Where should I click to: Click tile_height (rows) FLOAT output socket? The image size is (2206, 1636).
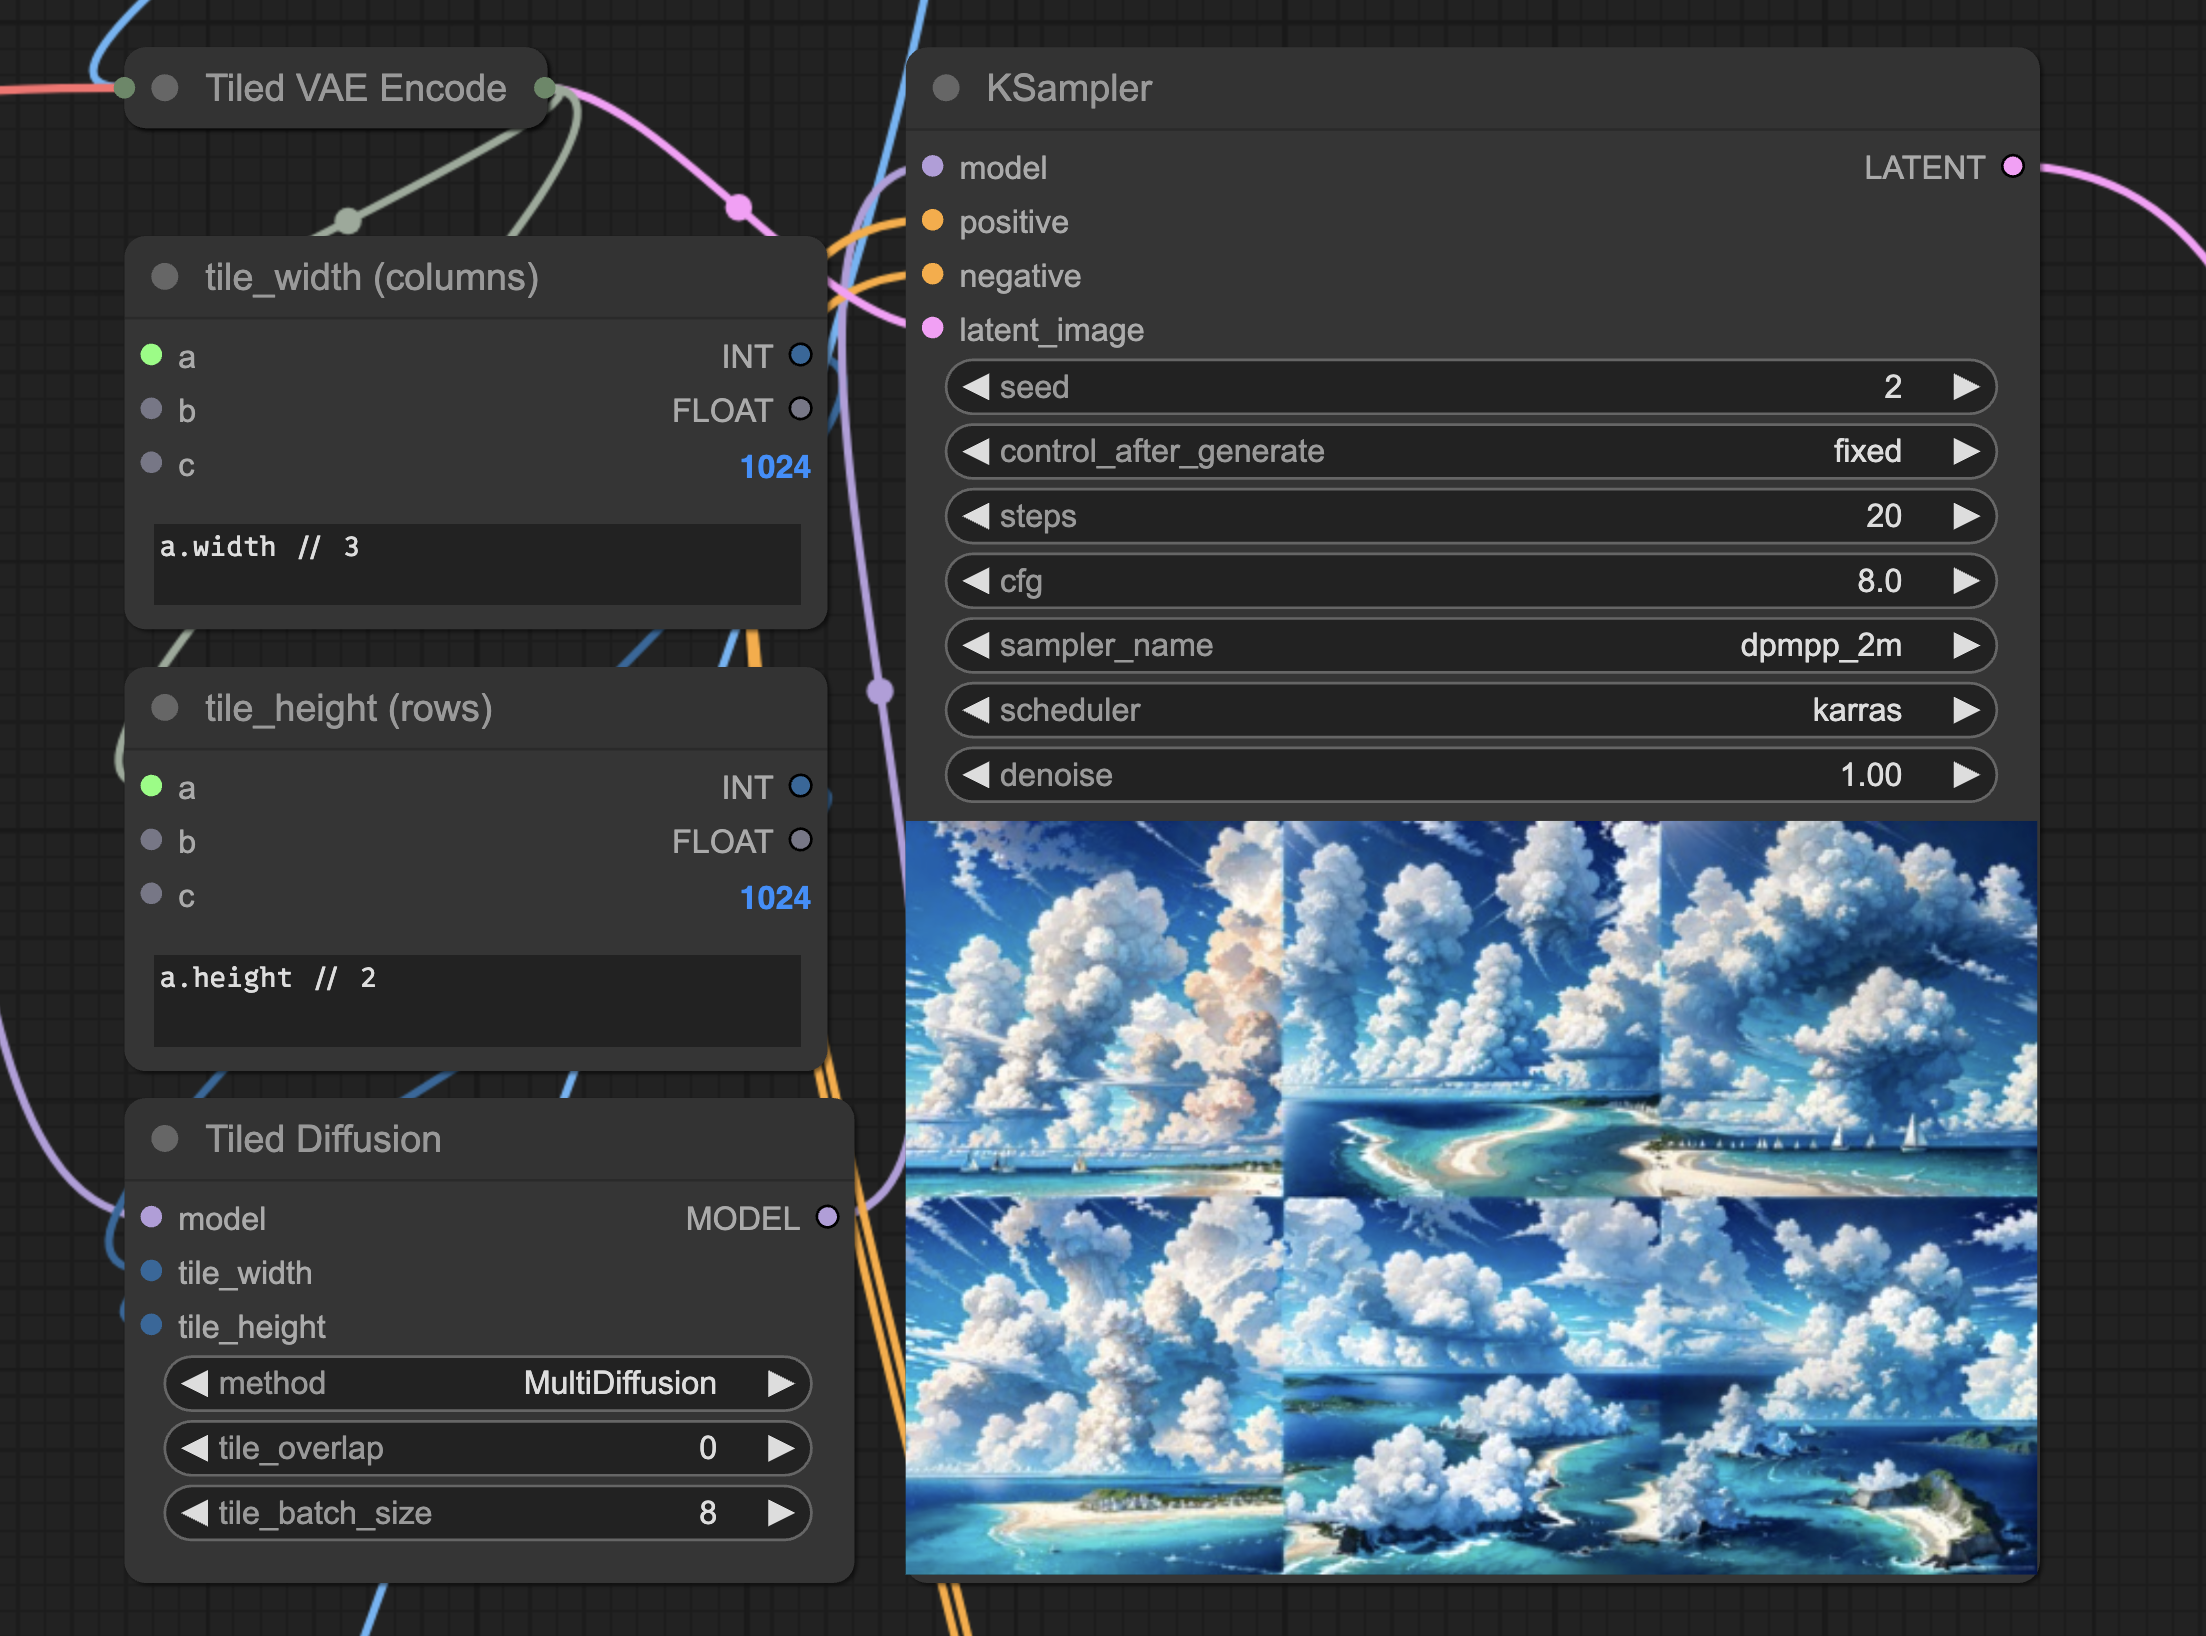[x=800, y=840]
